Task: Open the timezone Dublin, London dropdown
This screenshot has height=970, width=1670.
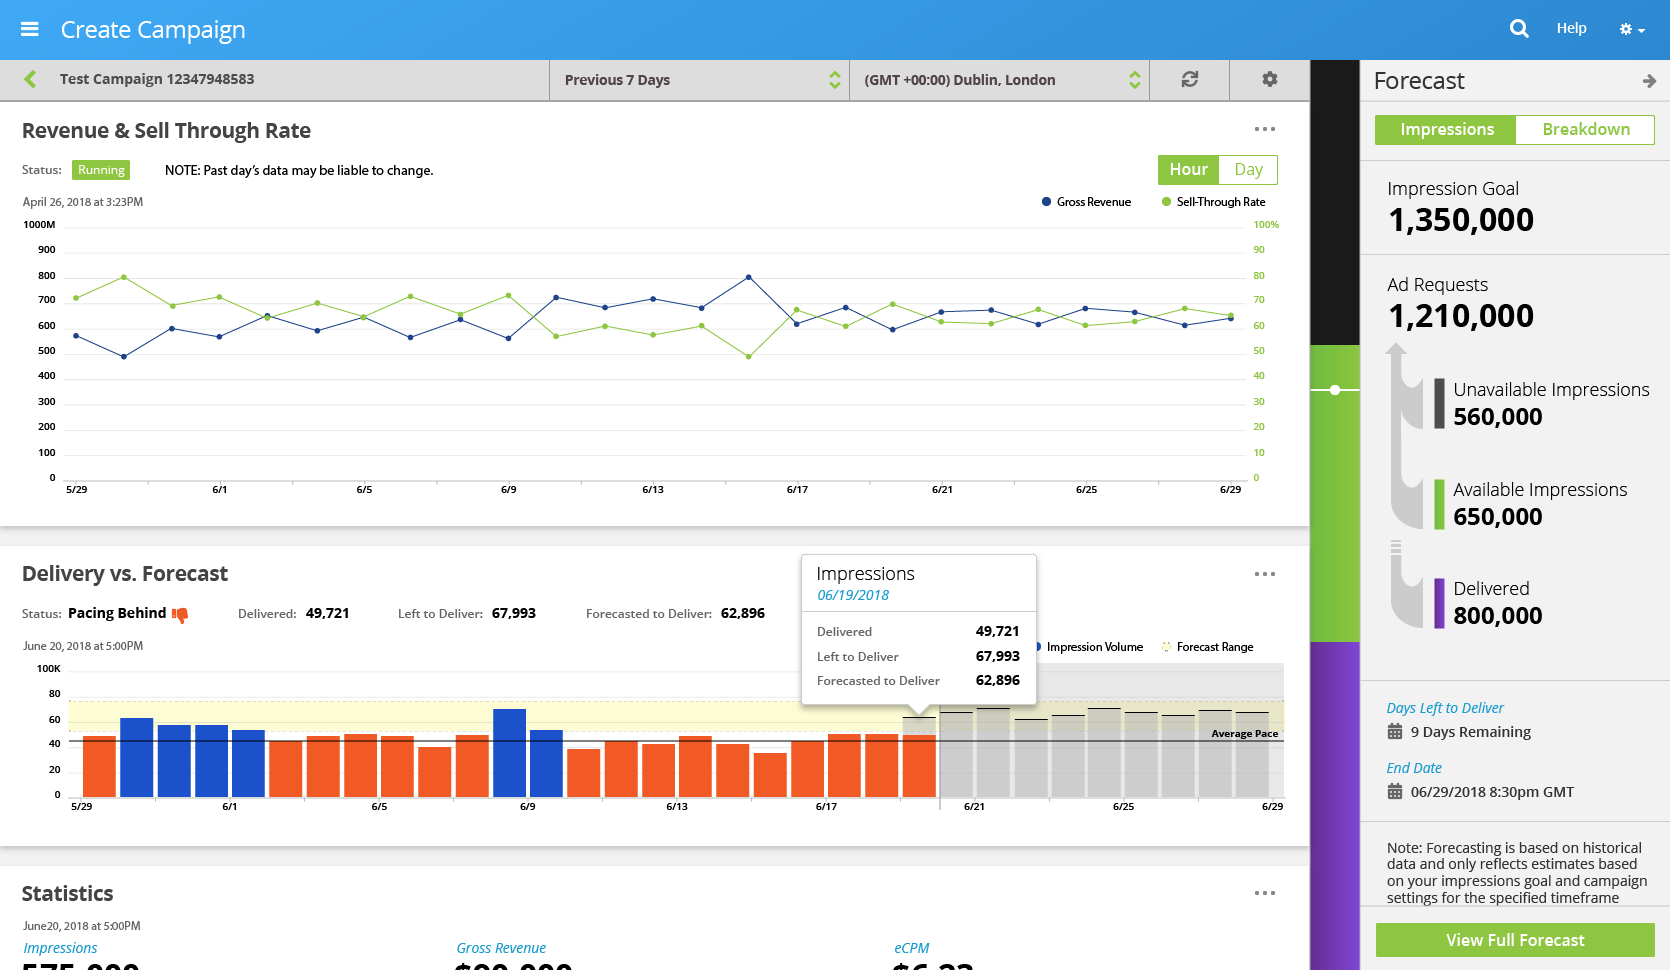Action: tap(999, 80)
